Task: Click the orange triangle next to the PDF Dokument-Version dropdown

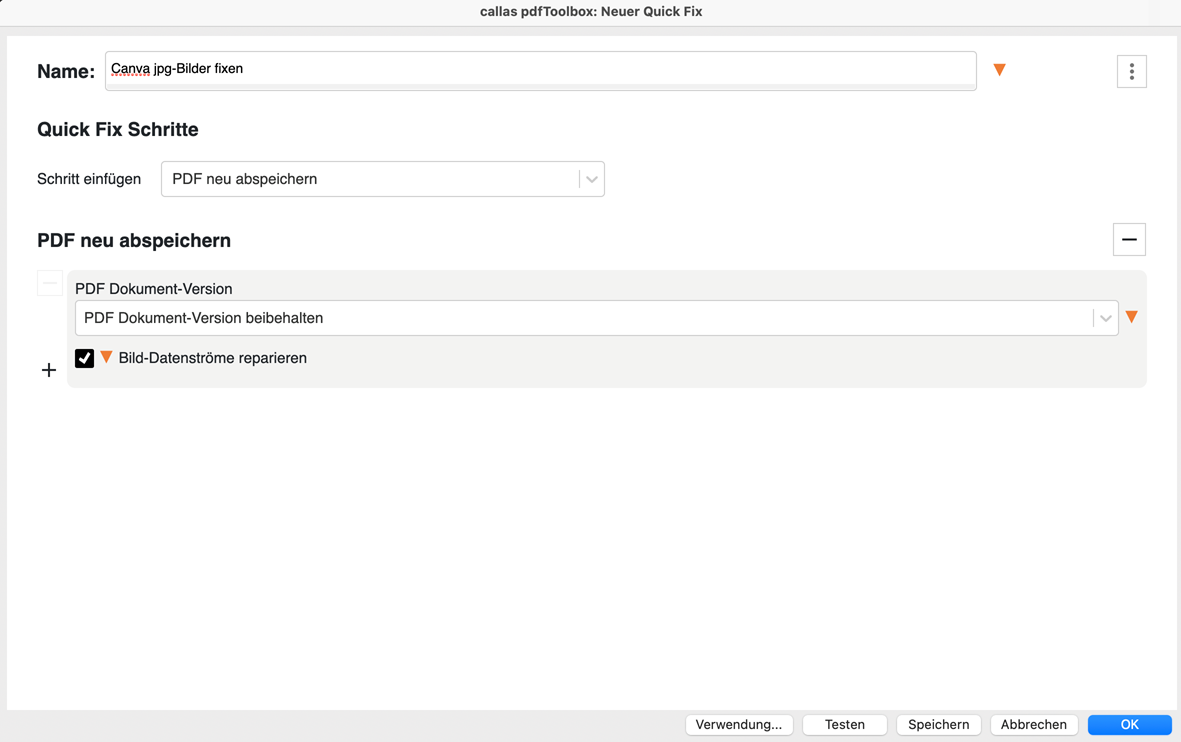Action: click(x=1131, y=317)
